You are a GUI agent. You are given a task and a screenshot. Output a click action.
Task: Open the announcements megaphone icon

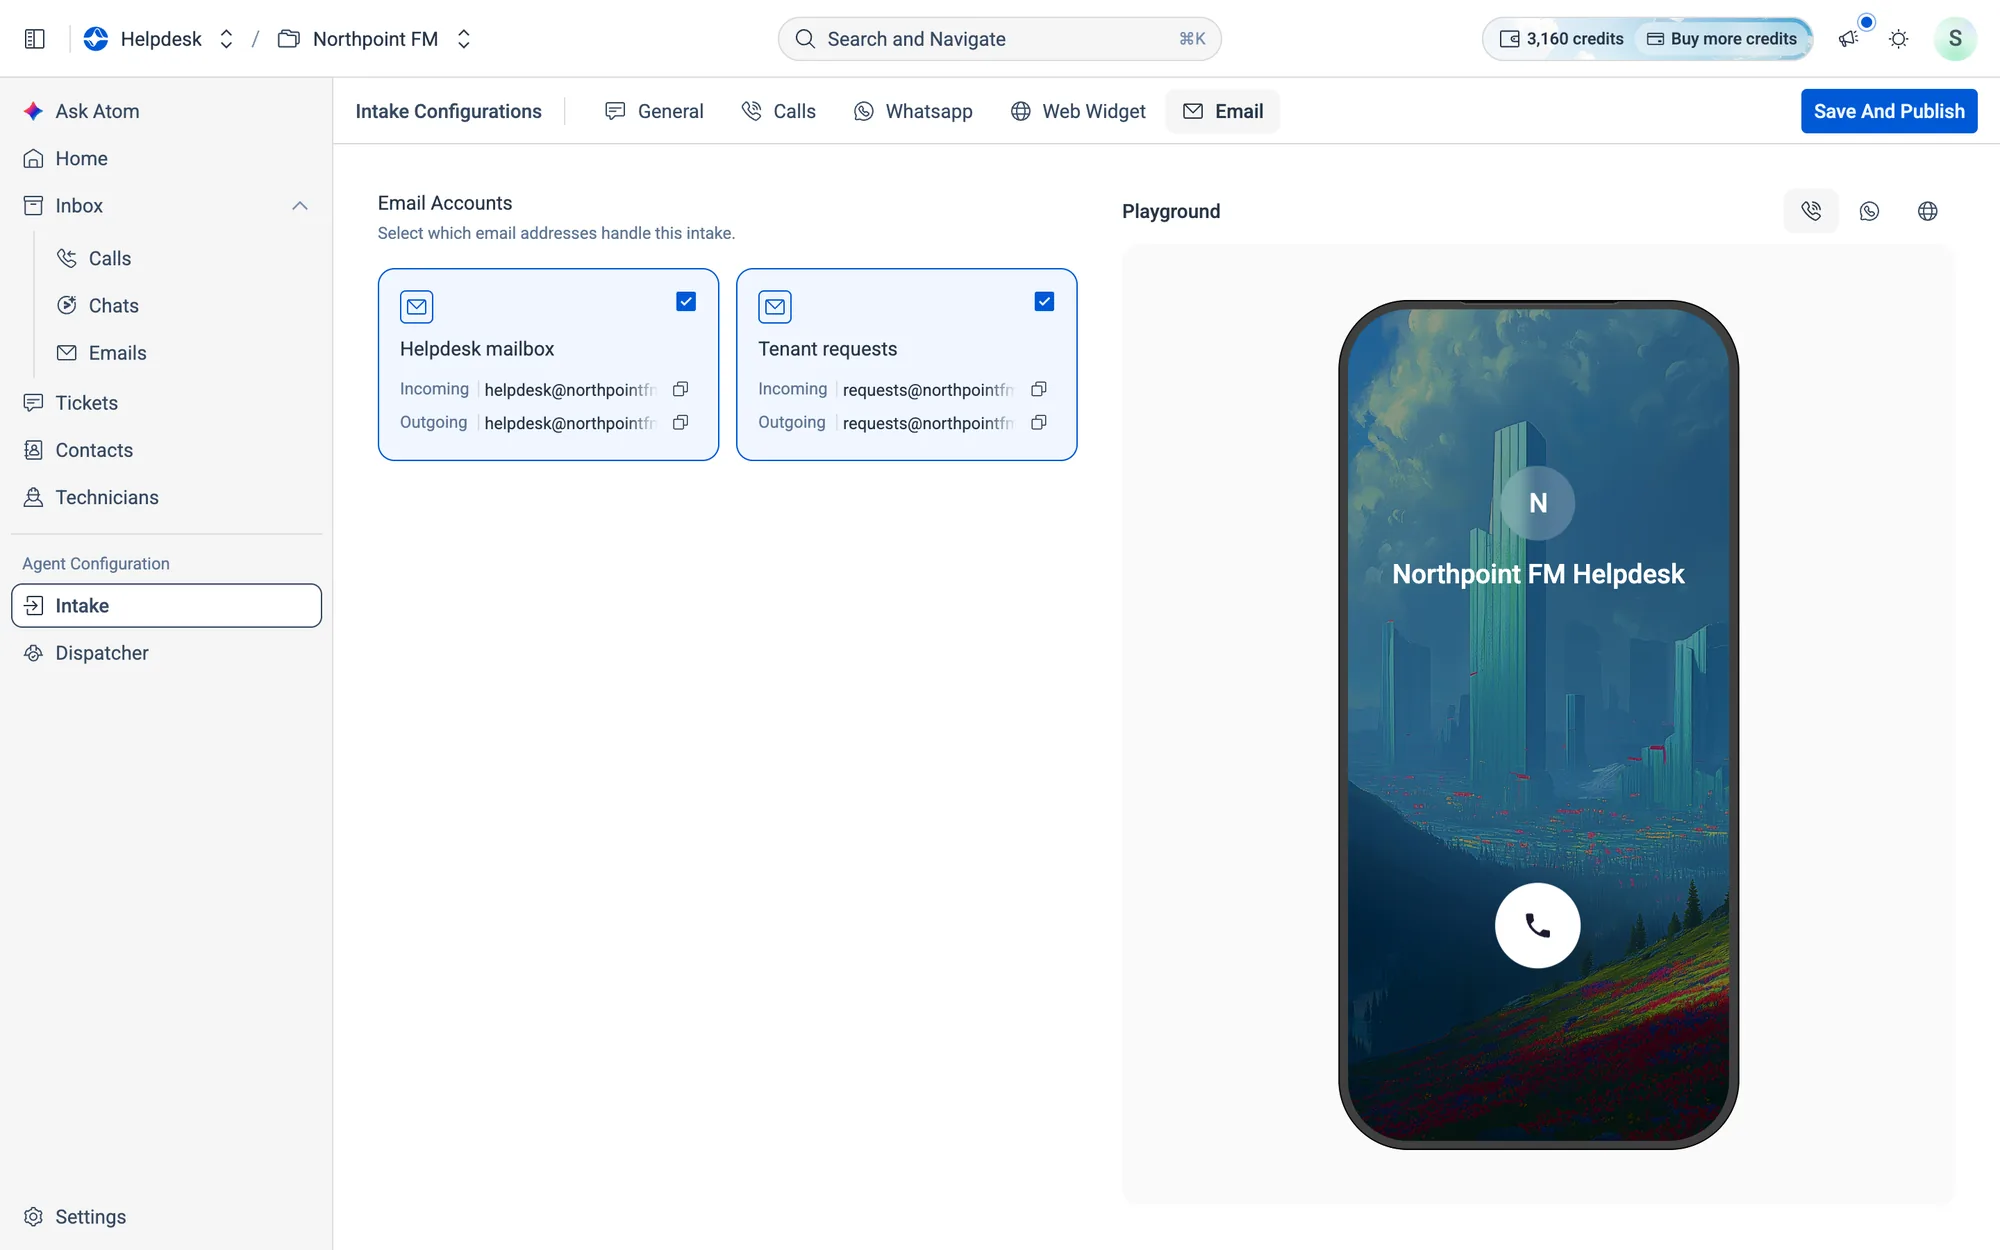(1848, 39)
